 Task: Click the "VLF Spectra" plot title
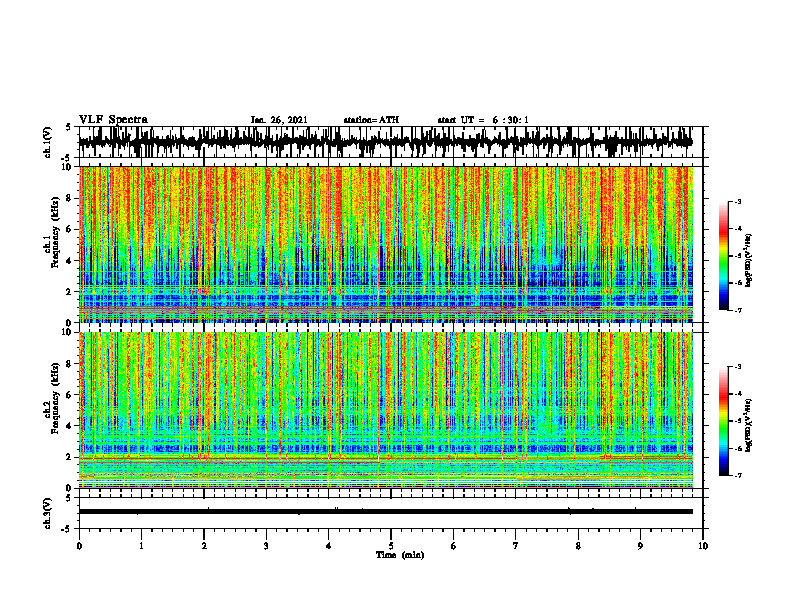pos(113,120)
